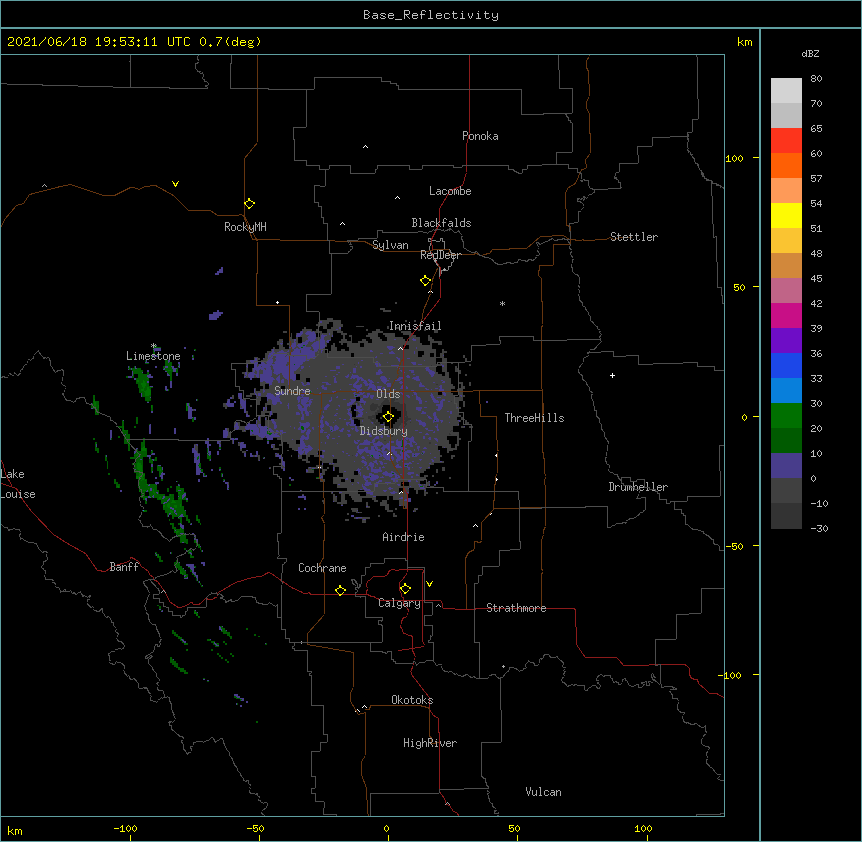Click the yellow v marker northwest of RockyMH

coord(175,184)
